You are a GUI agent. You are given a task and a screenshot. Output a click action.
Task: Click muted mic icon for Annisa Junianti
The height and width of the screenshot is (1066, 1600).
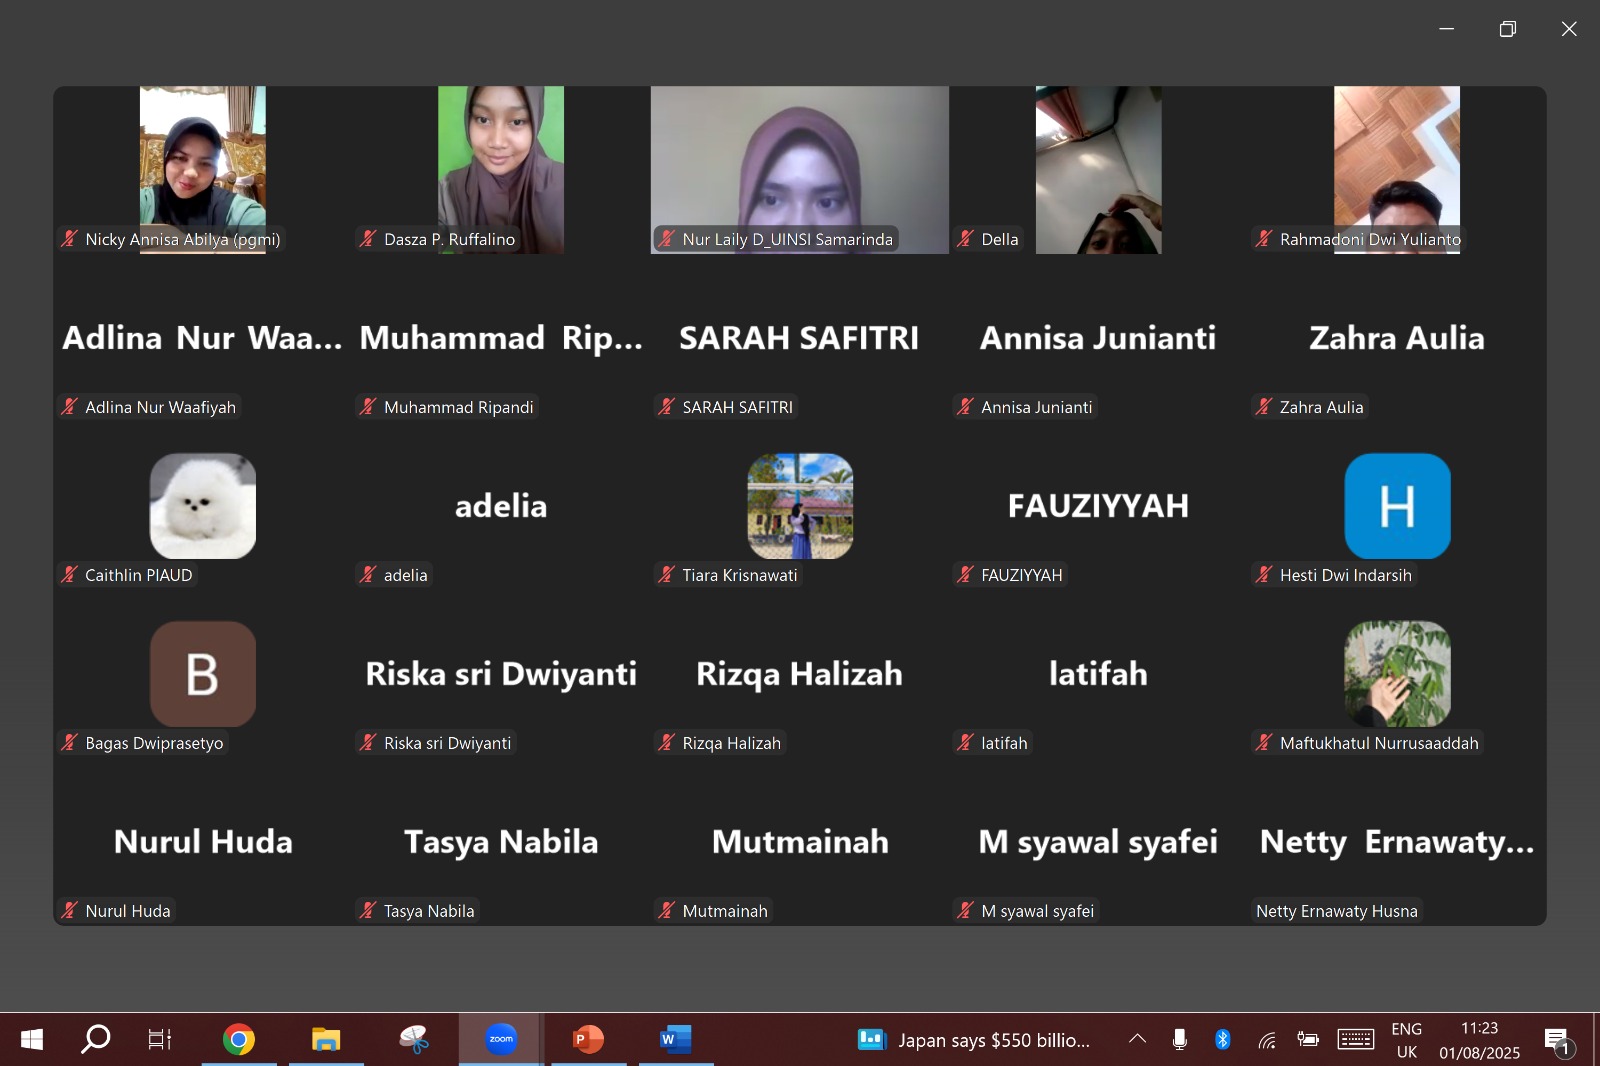point(966,406)
